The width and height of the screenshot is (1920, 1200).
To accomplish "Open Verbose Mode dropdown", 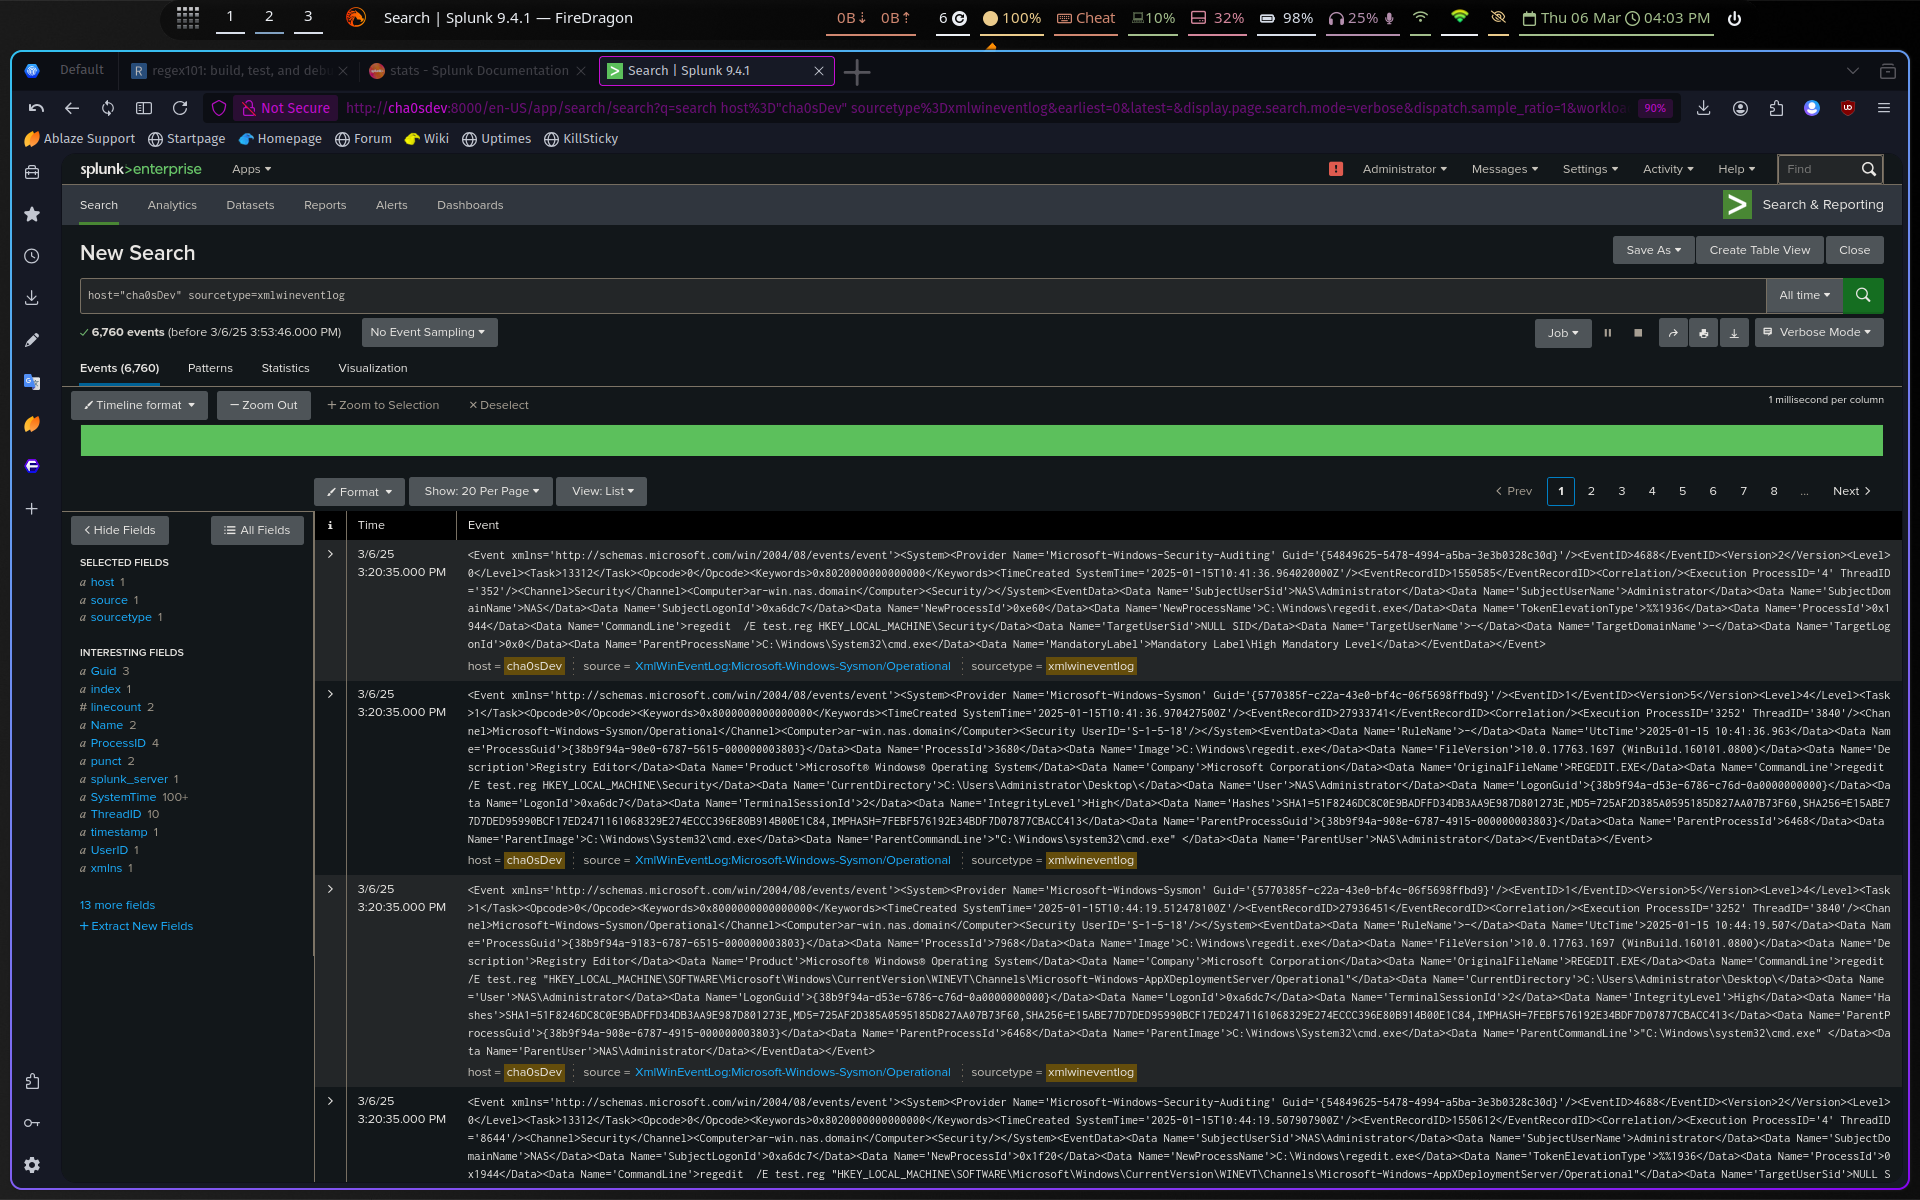I will (1819, 332).
